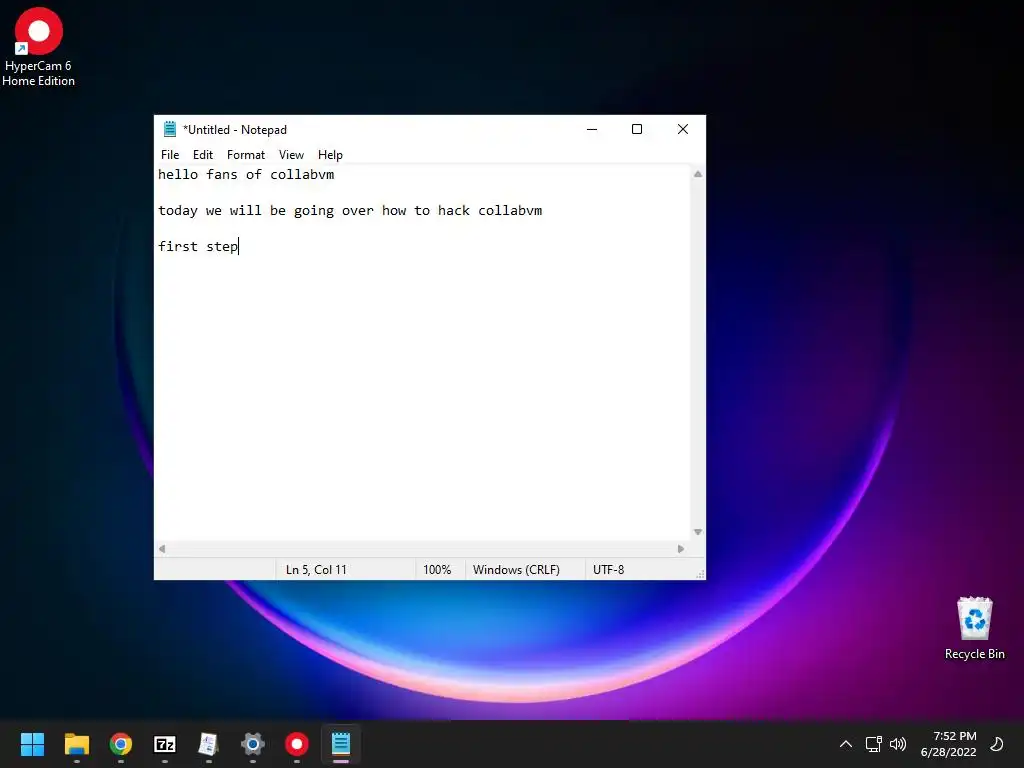Image resolution: width=1024 pixels, height=768 pixels.
Task: Open the File menu in Notepad
Action: 170,155
